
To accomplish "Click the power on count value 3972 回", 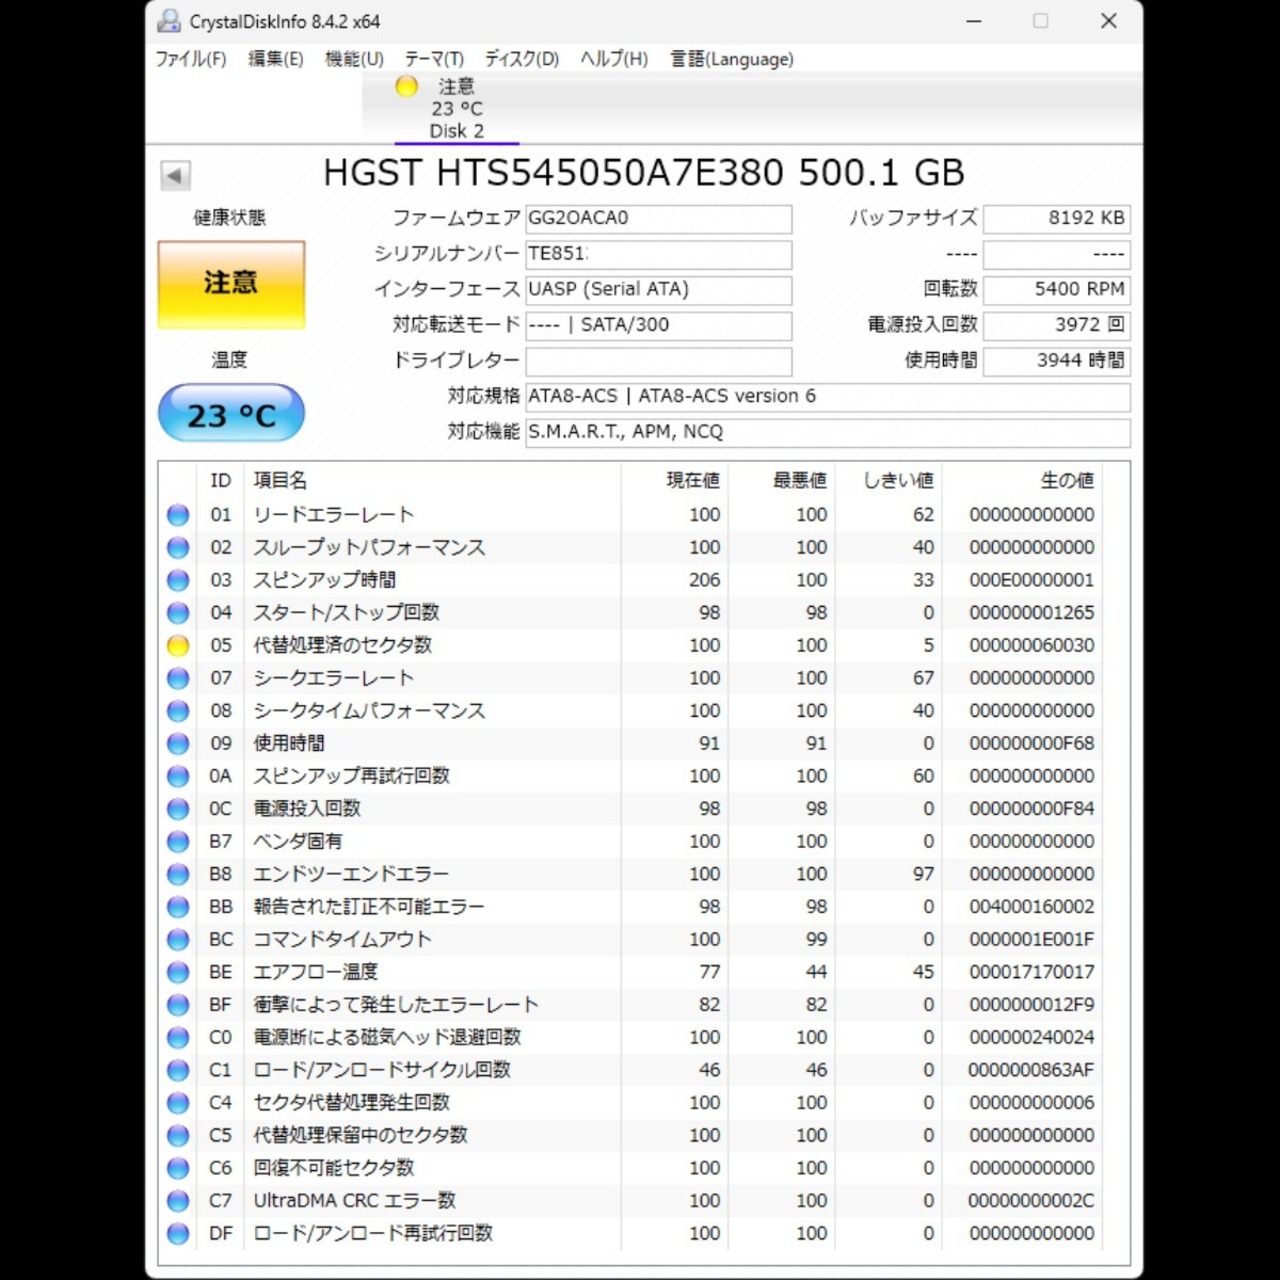I will click(1057, 325).
